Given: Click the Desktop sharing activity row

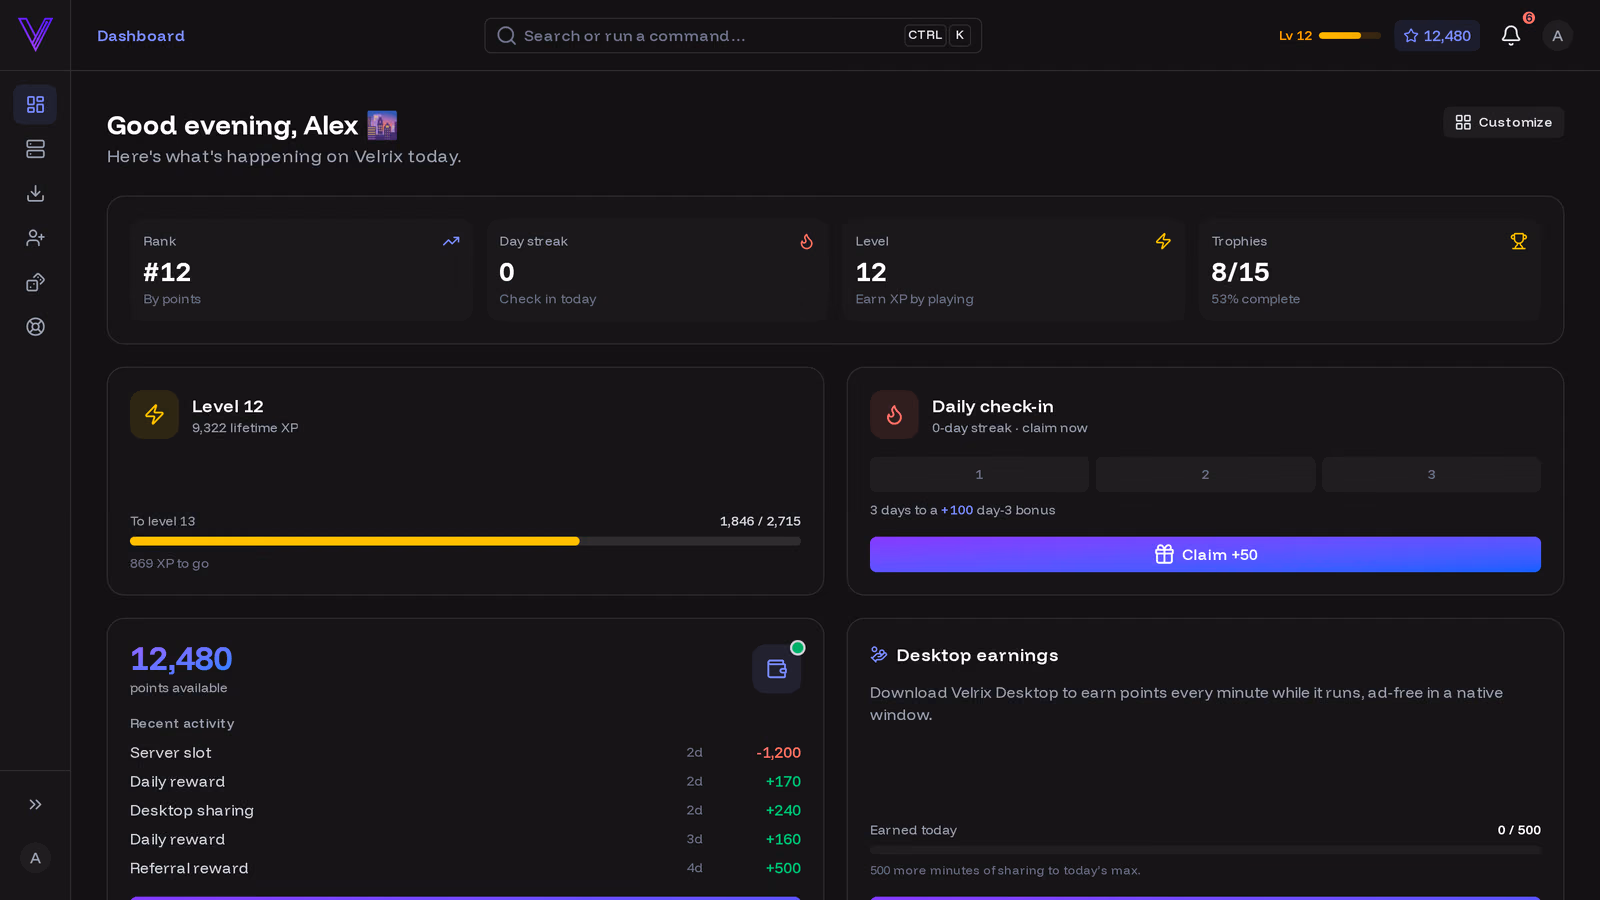Looking at the screenshot, I should (465, 810).
